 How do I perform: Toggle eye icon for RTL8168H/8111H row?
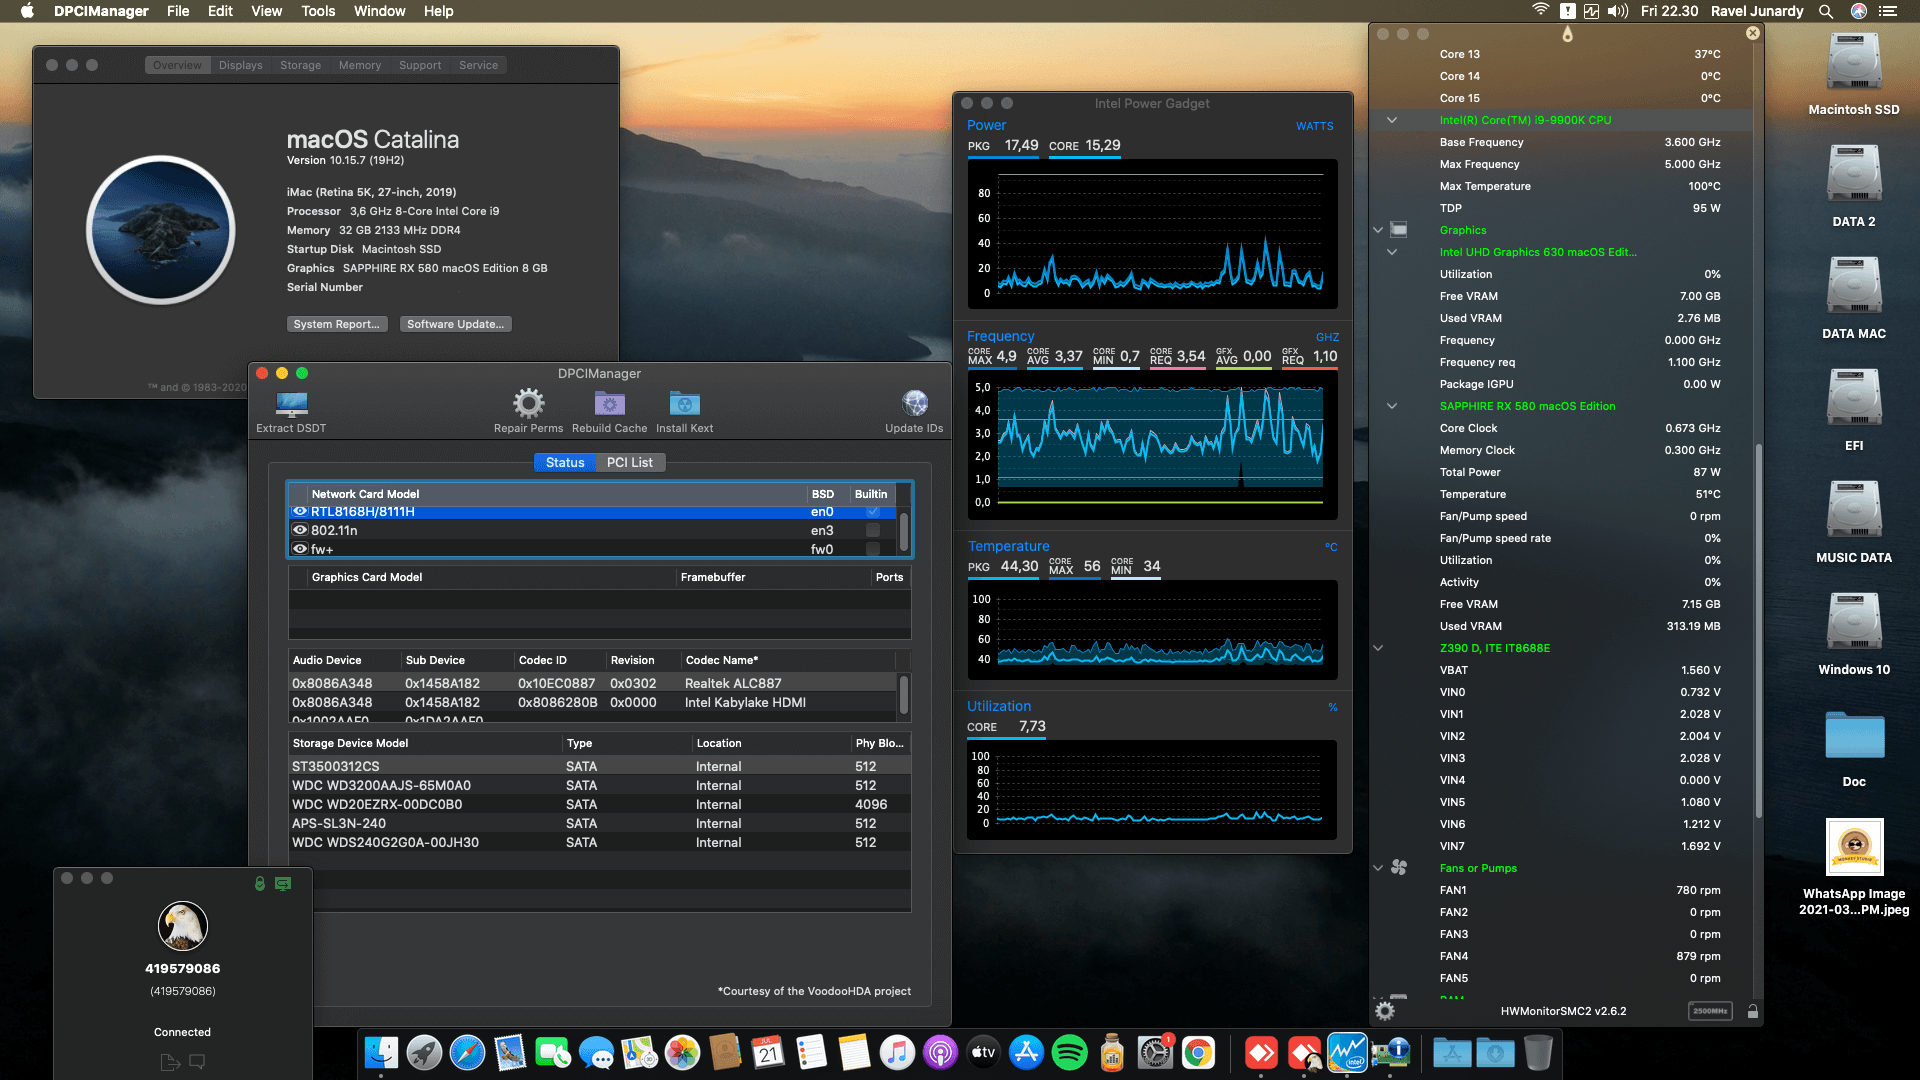click(x=299, y=511)
